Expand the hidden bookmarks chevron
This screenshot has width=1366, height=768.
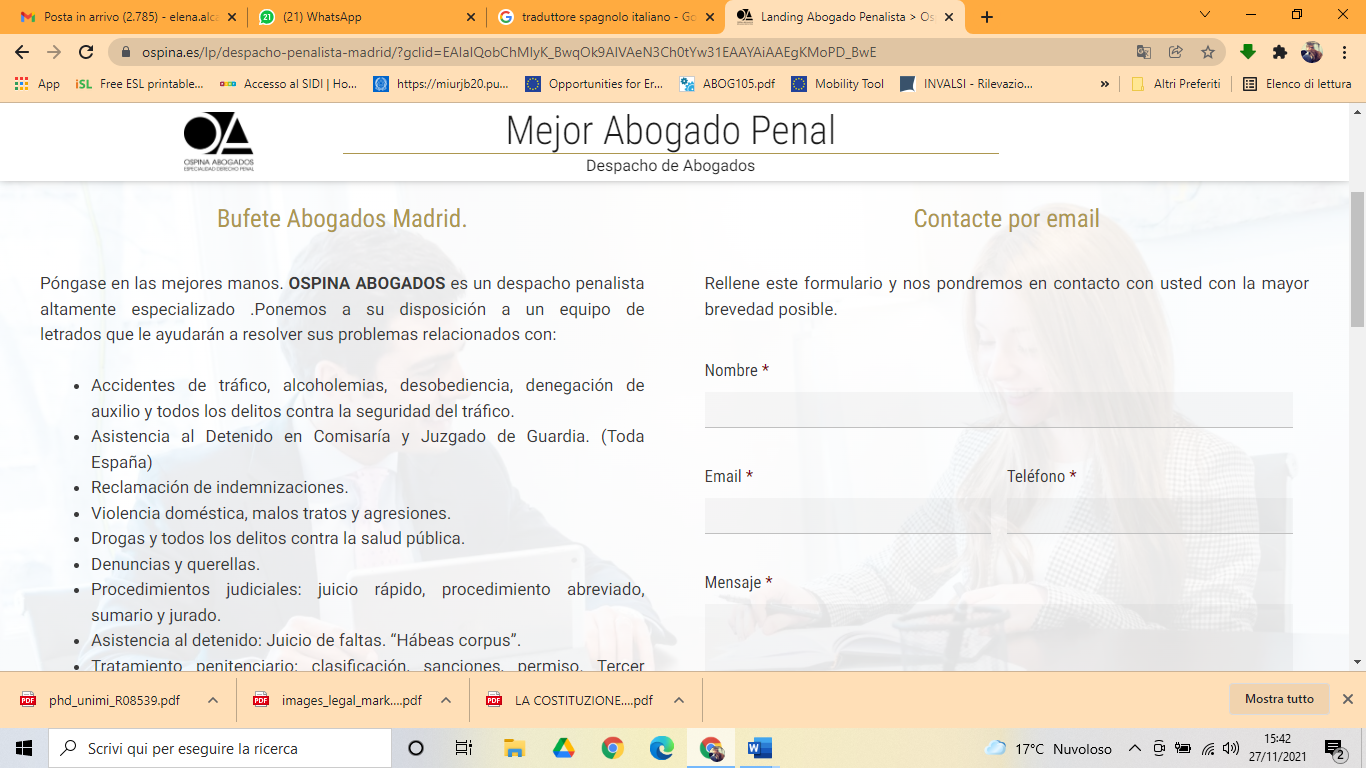(x=1105, y=84)
